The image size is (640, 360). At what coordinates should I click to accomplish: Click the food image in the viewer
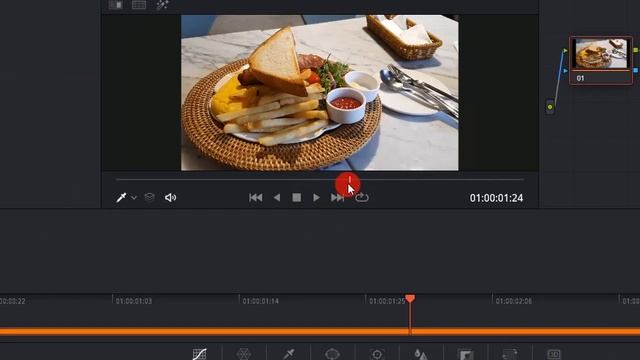point(320,93)
